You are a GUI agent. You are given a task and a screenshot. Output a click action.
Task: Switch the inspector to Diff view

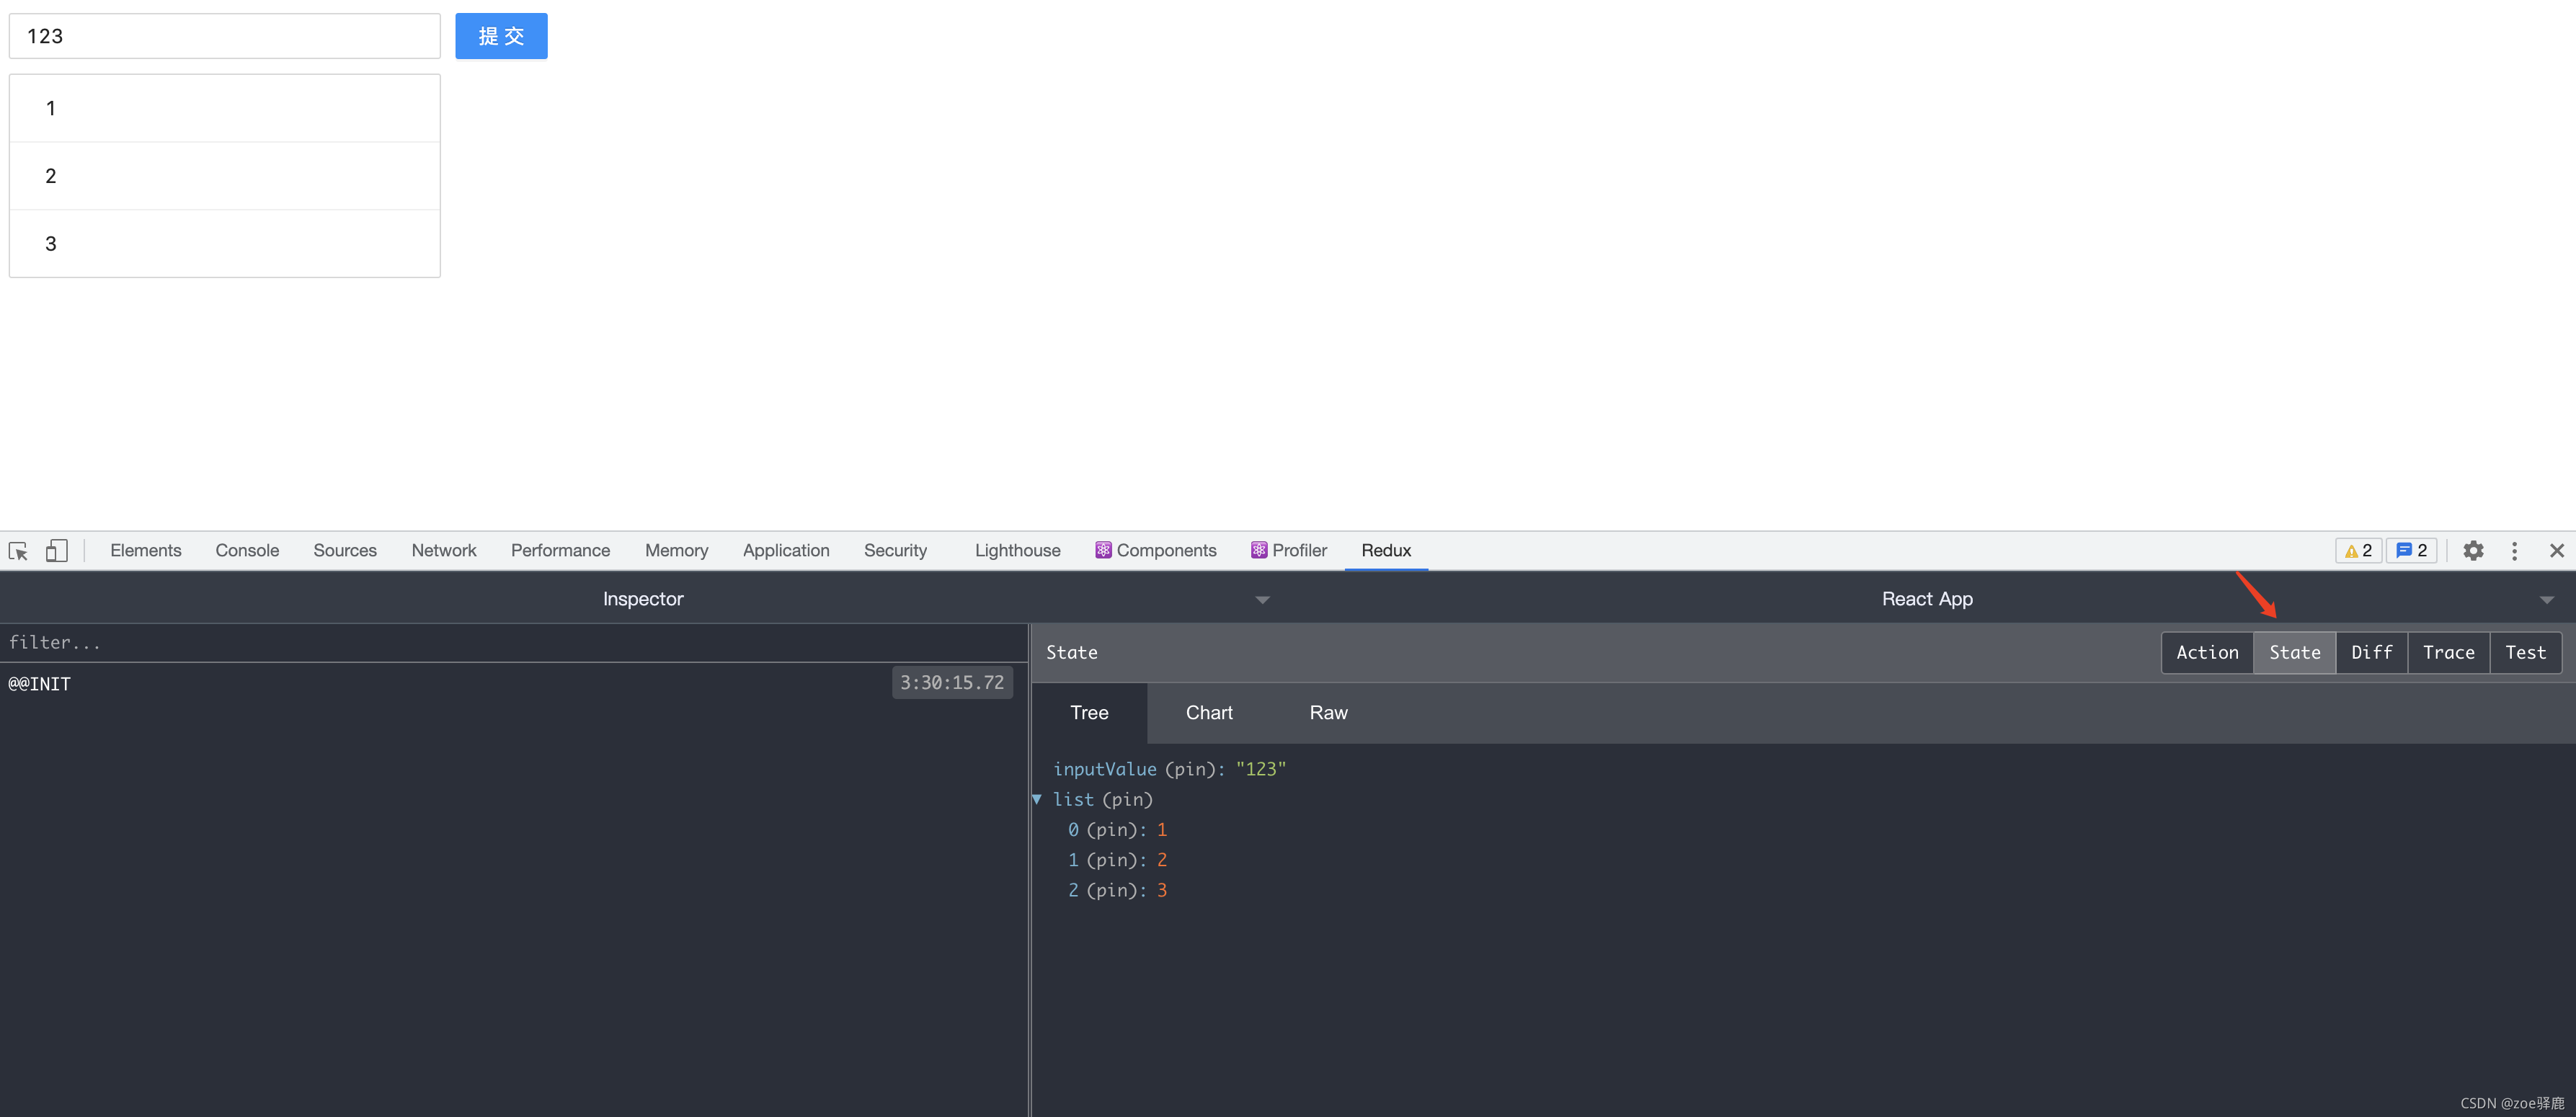(2371, 653)
